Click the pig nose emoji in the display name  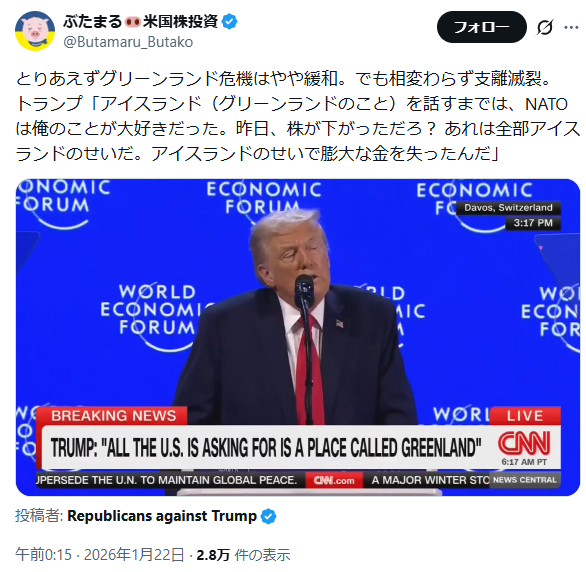tap(133, 22)
